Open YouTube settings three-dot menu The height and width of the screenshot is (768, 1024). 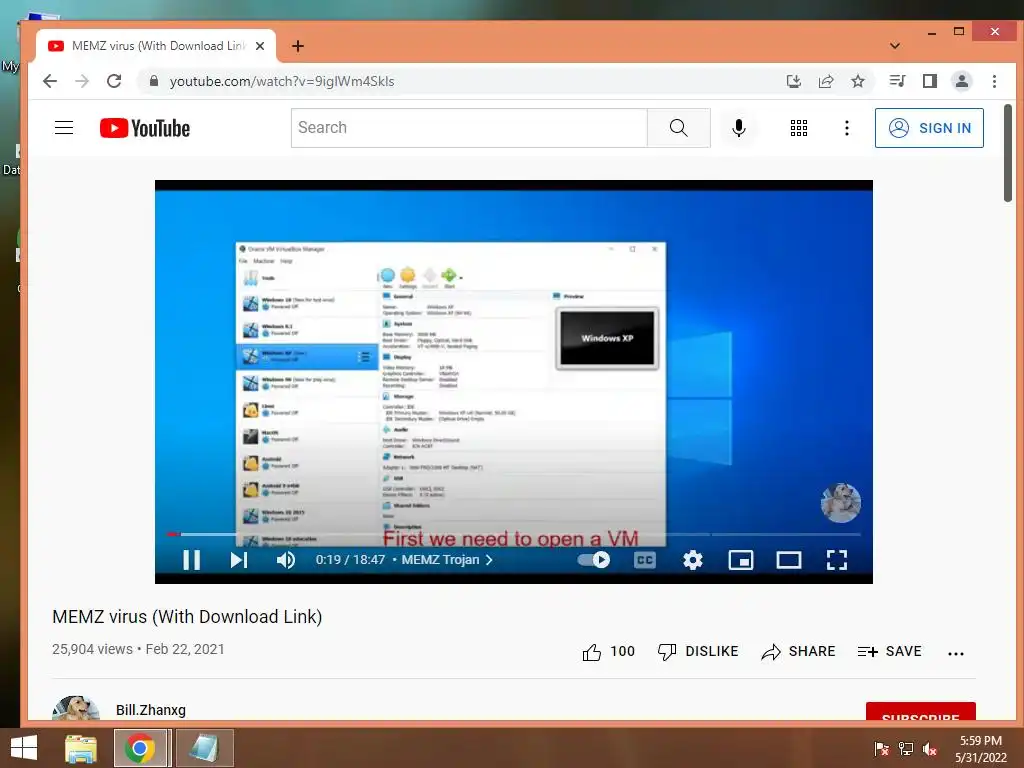847,127
